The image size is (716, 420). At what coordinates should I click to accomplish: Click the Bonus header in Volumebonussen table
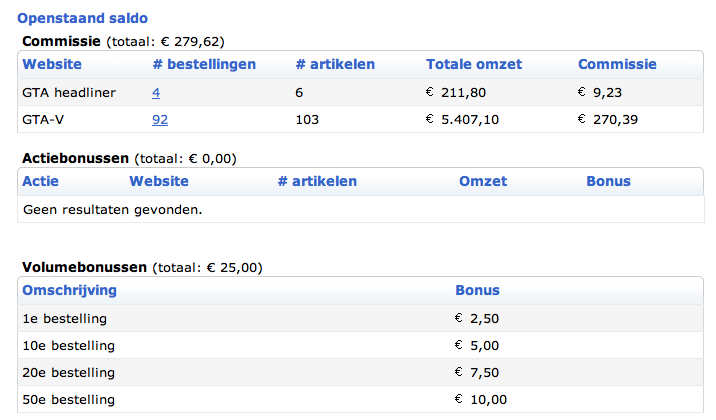click(478, 290)
